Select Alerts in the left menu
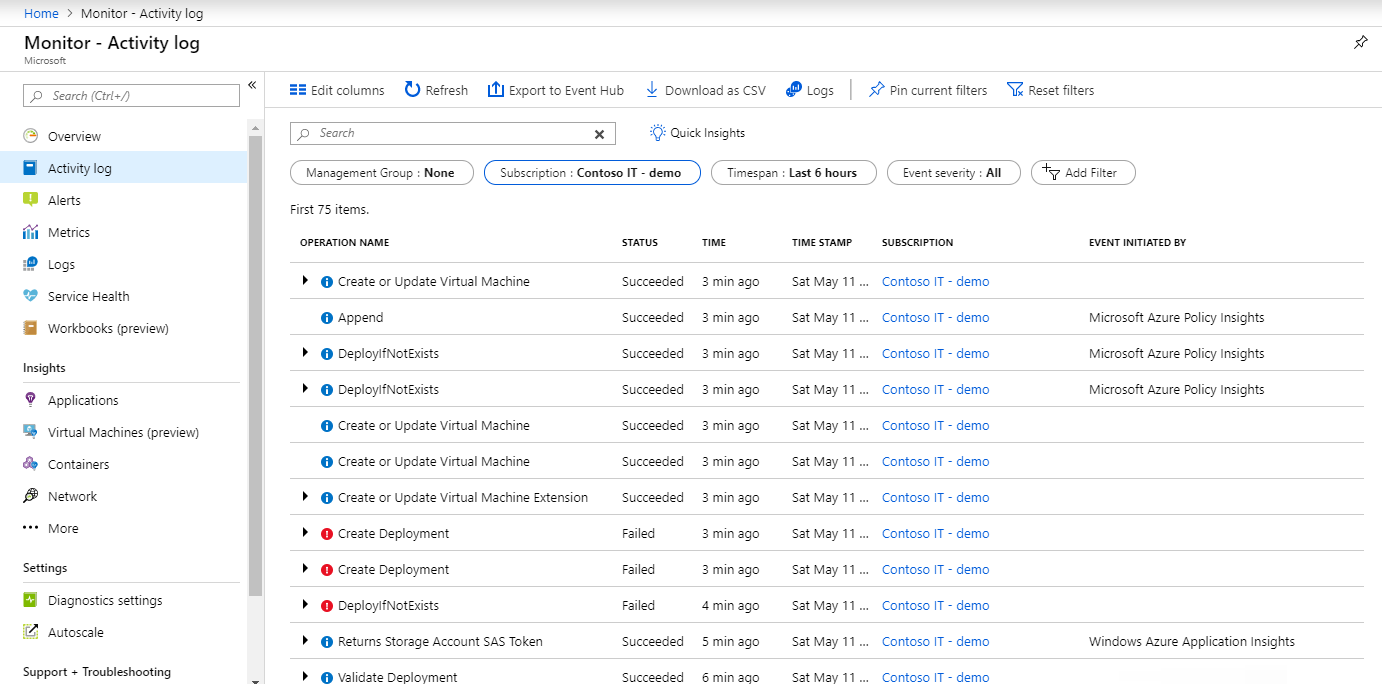This screenshot has height=684, width=1382. tap(64, 200)
